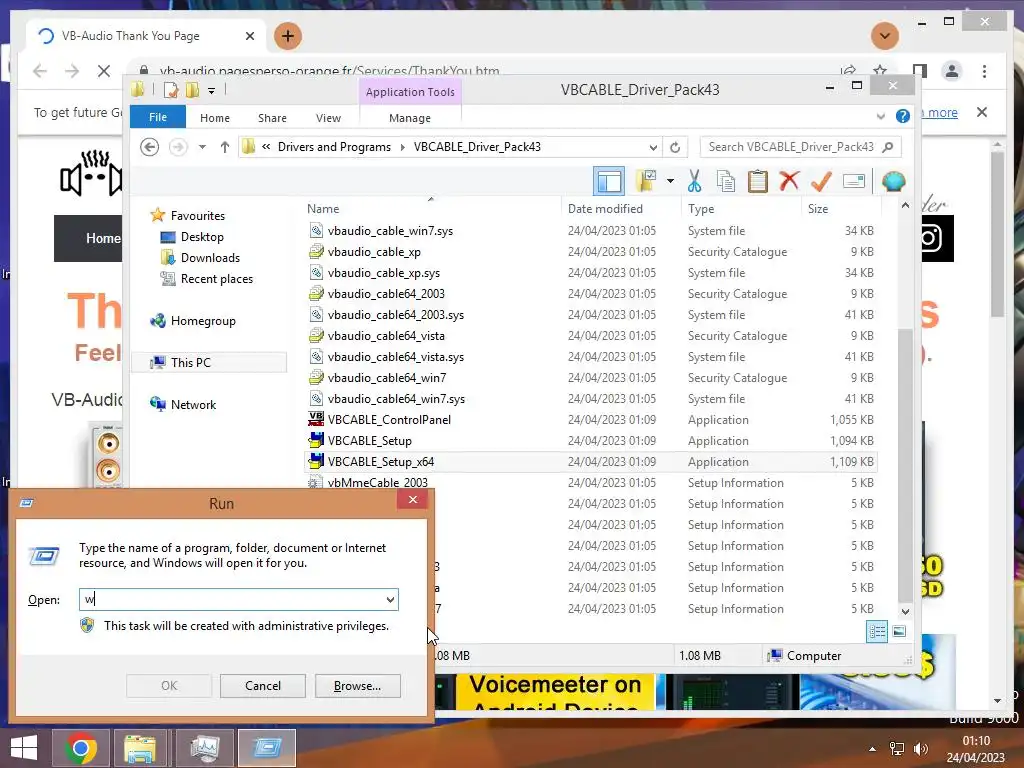This screenshot has width=1024, height=768.
Task: Click Browse... in the Run dialog
Action: point(357,686)
